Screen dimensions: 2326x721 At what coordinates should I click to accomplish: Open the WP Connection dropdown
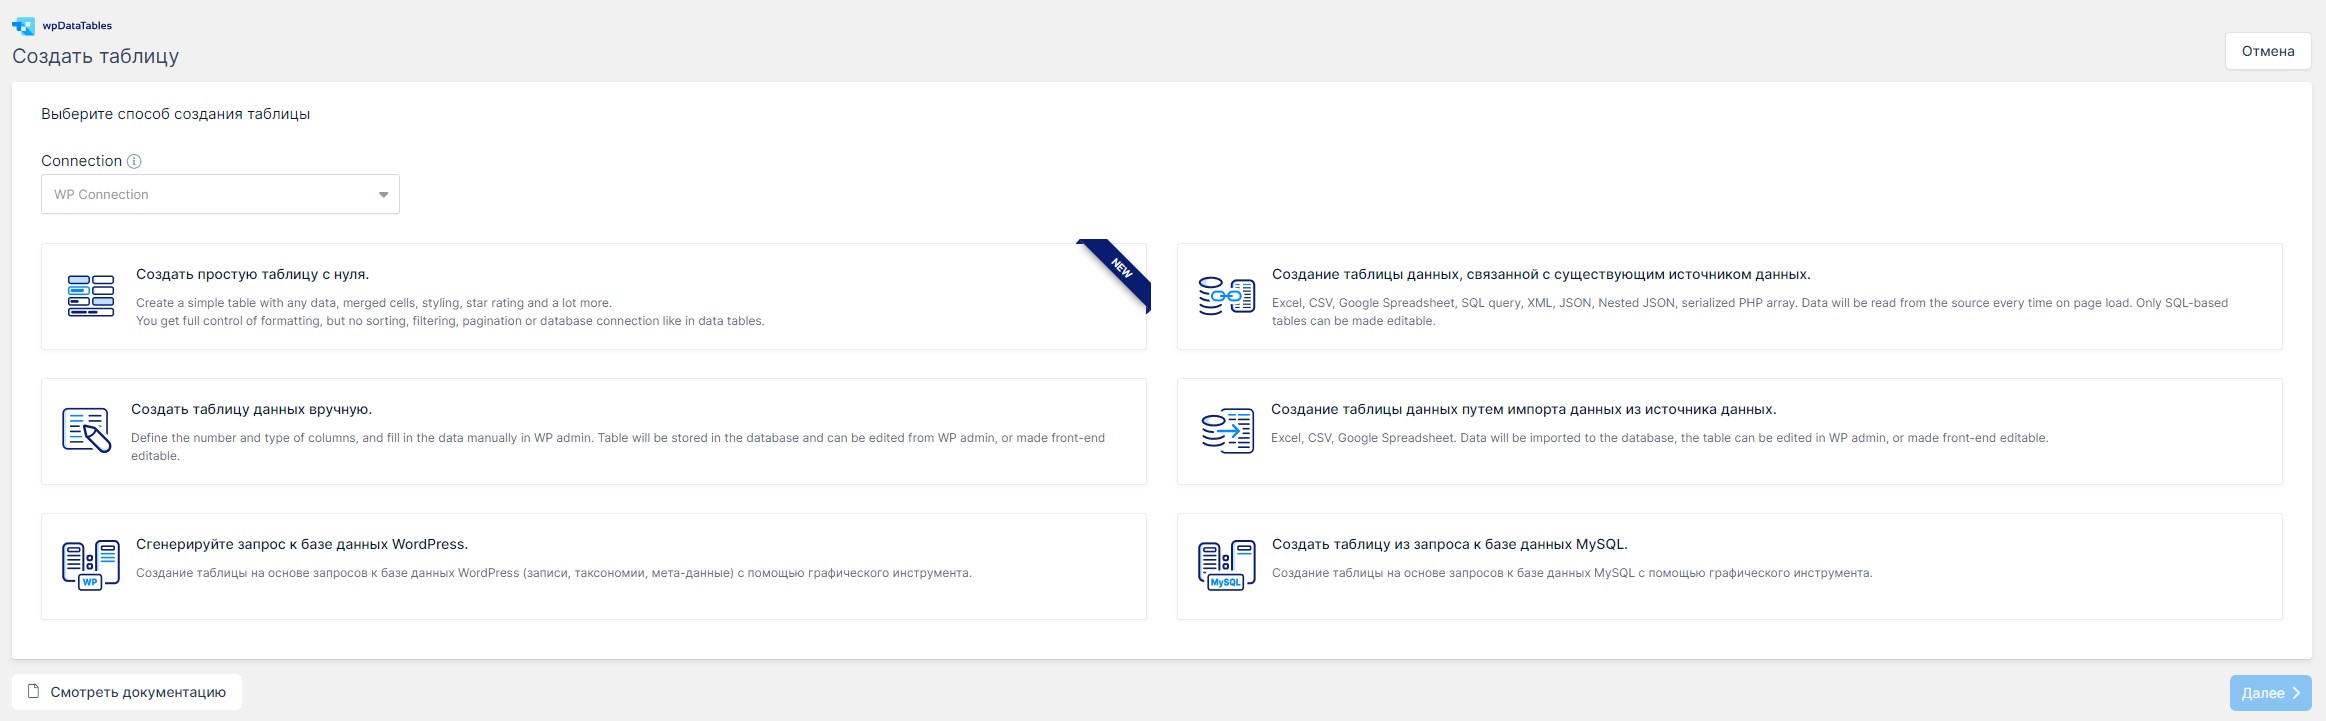tap(220, 194)
